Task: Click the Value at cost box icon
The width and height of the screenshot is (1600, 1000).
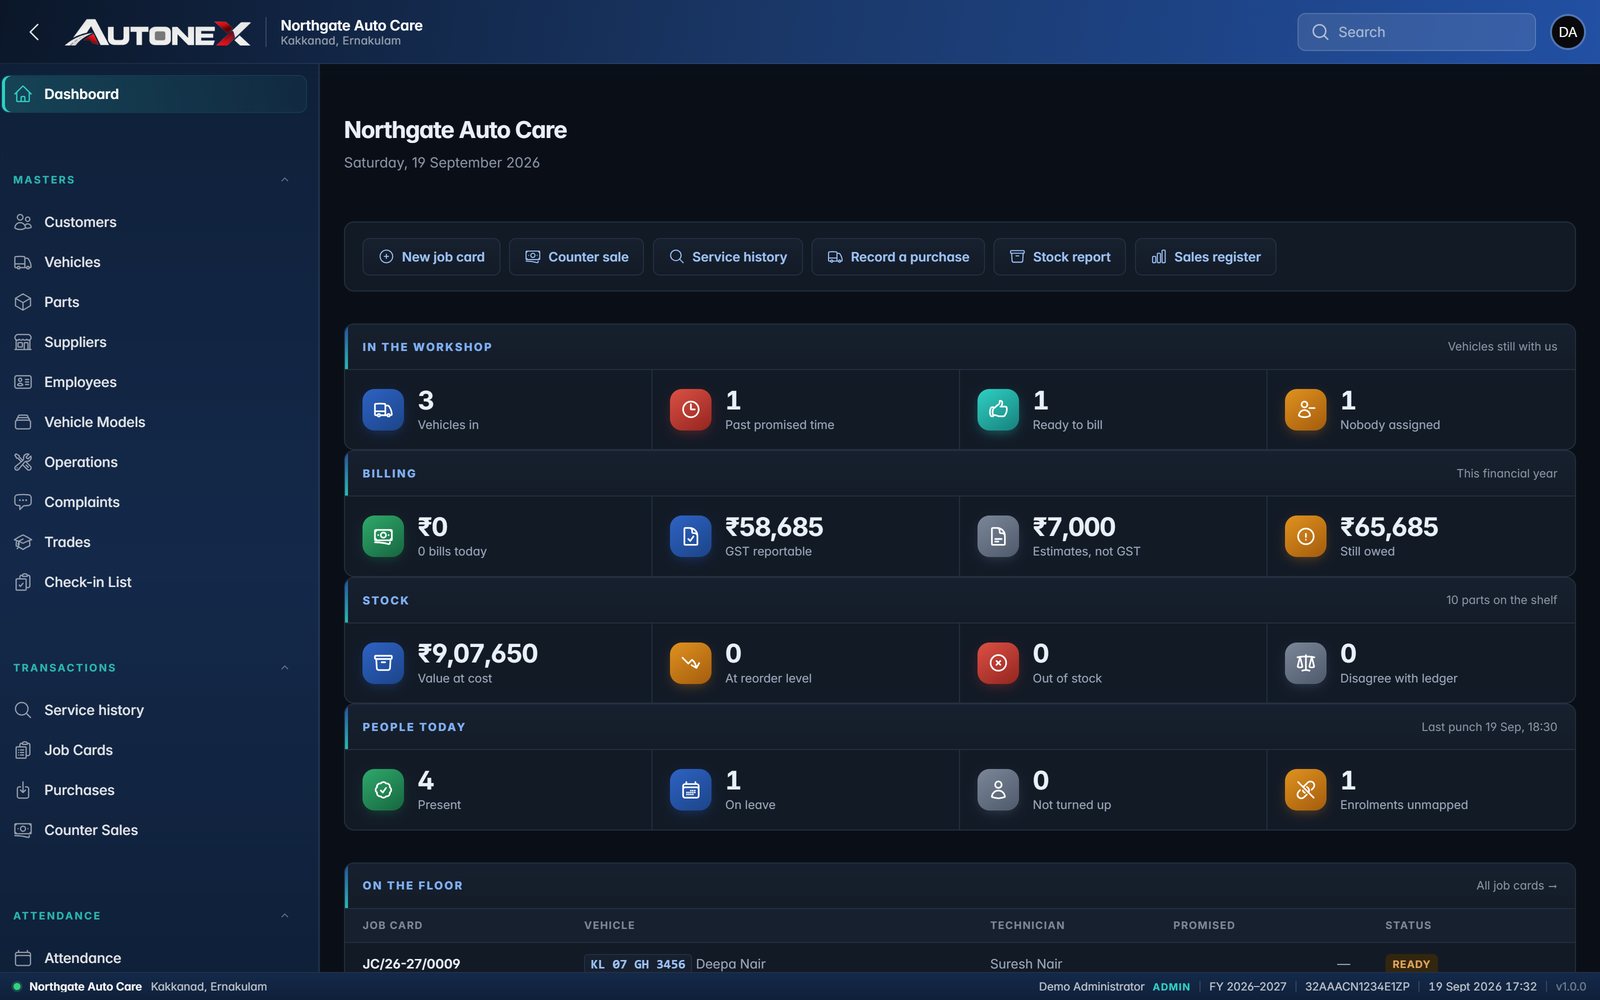Action: [383, 663]
